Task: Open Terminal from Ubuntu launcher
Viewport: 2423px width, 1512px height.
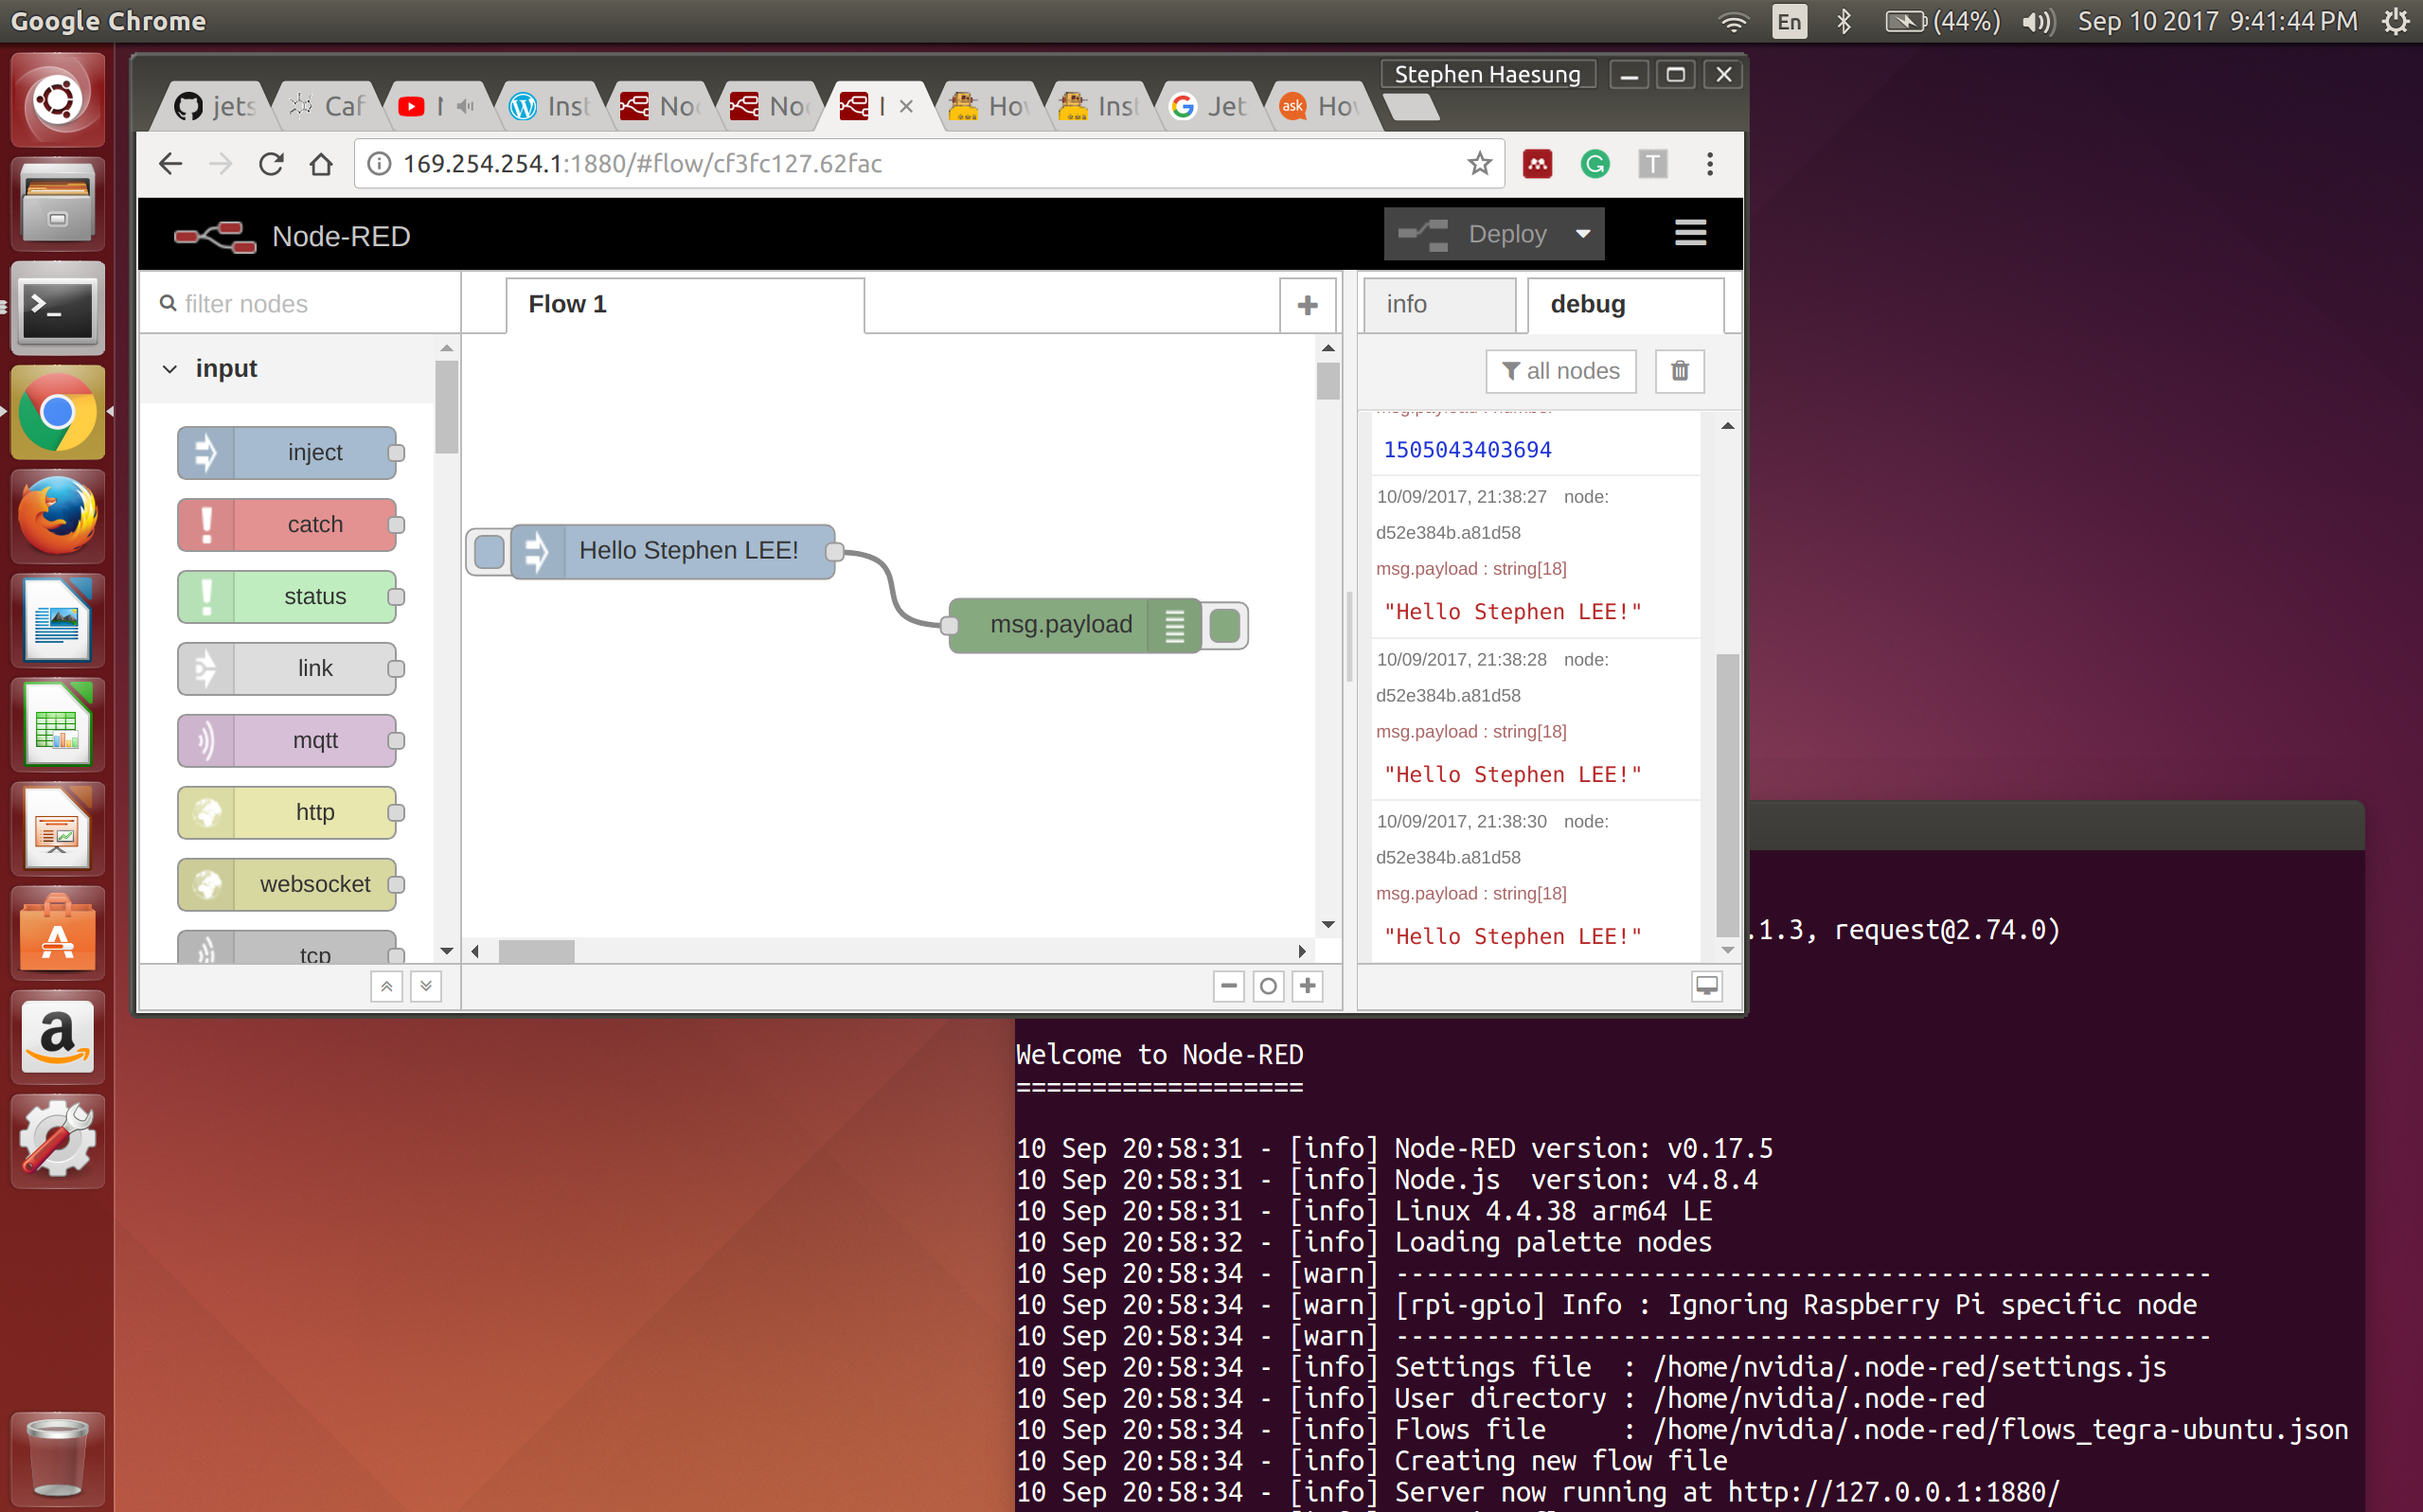Action: coord(57,309)
